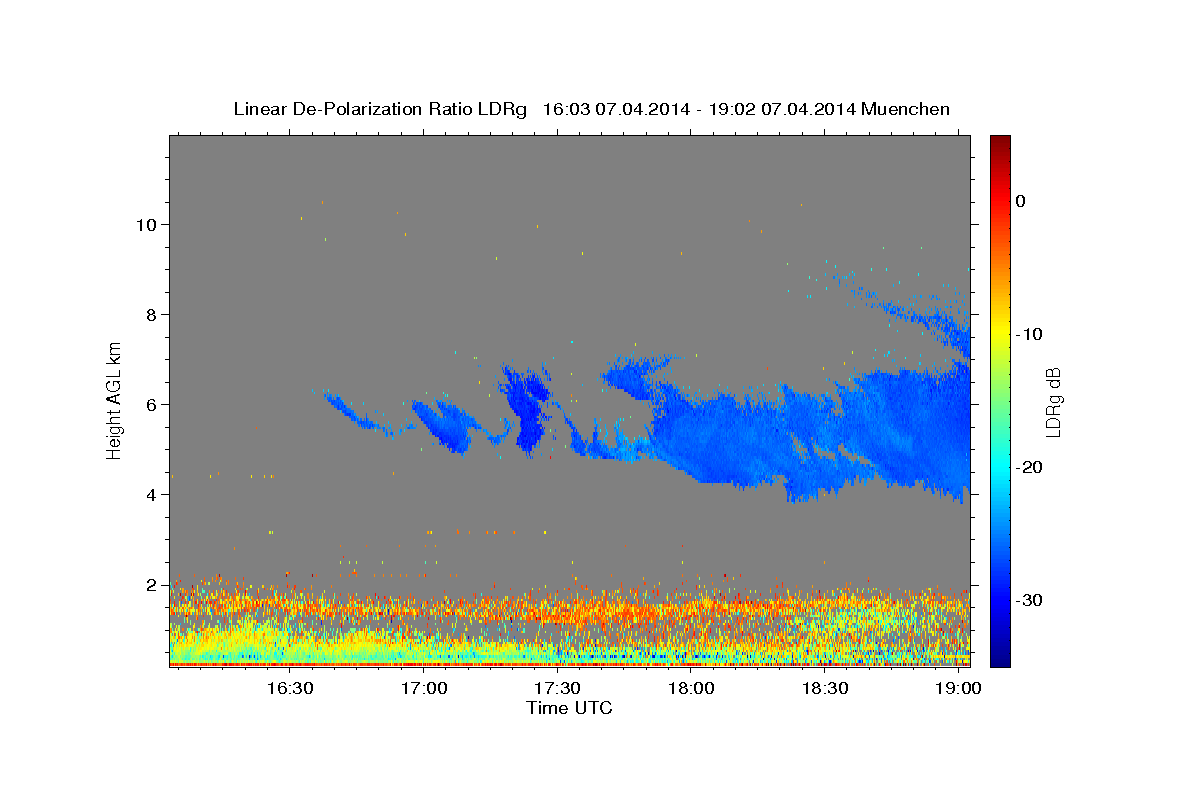Image resolution: width=1200 pixels, height=800 pixels.
Task: Click the dark red top of colorbar
Action: click(1000, 143)
